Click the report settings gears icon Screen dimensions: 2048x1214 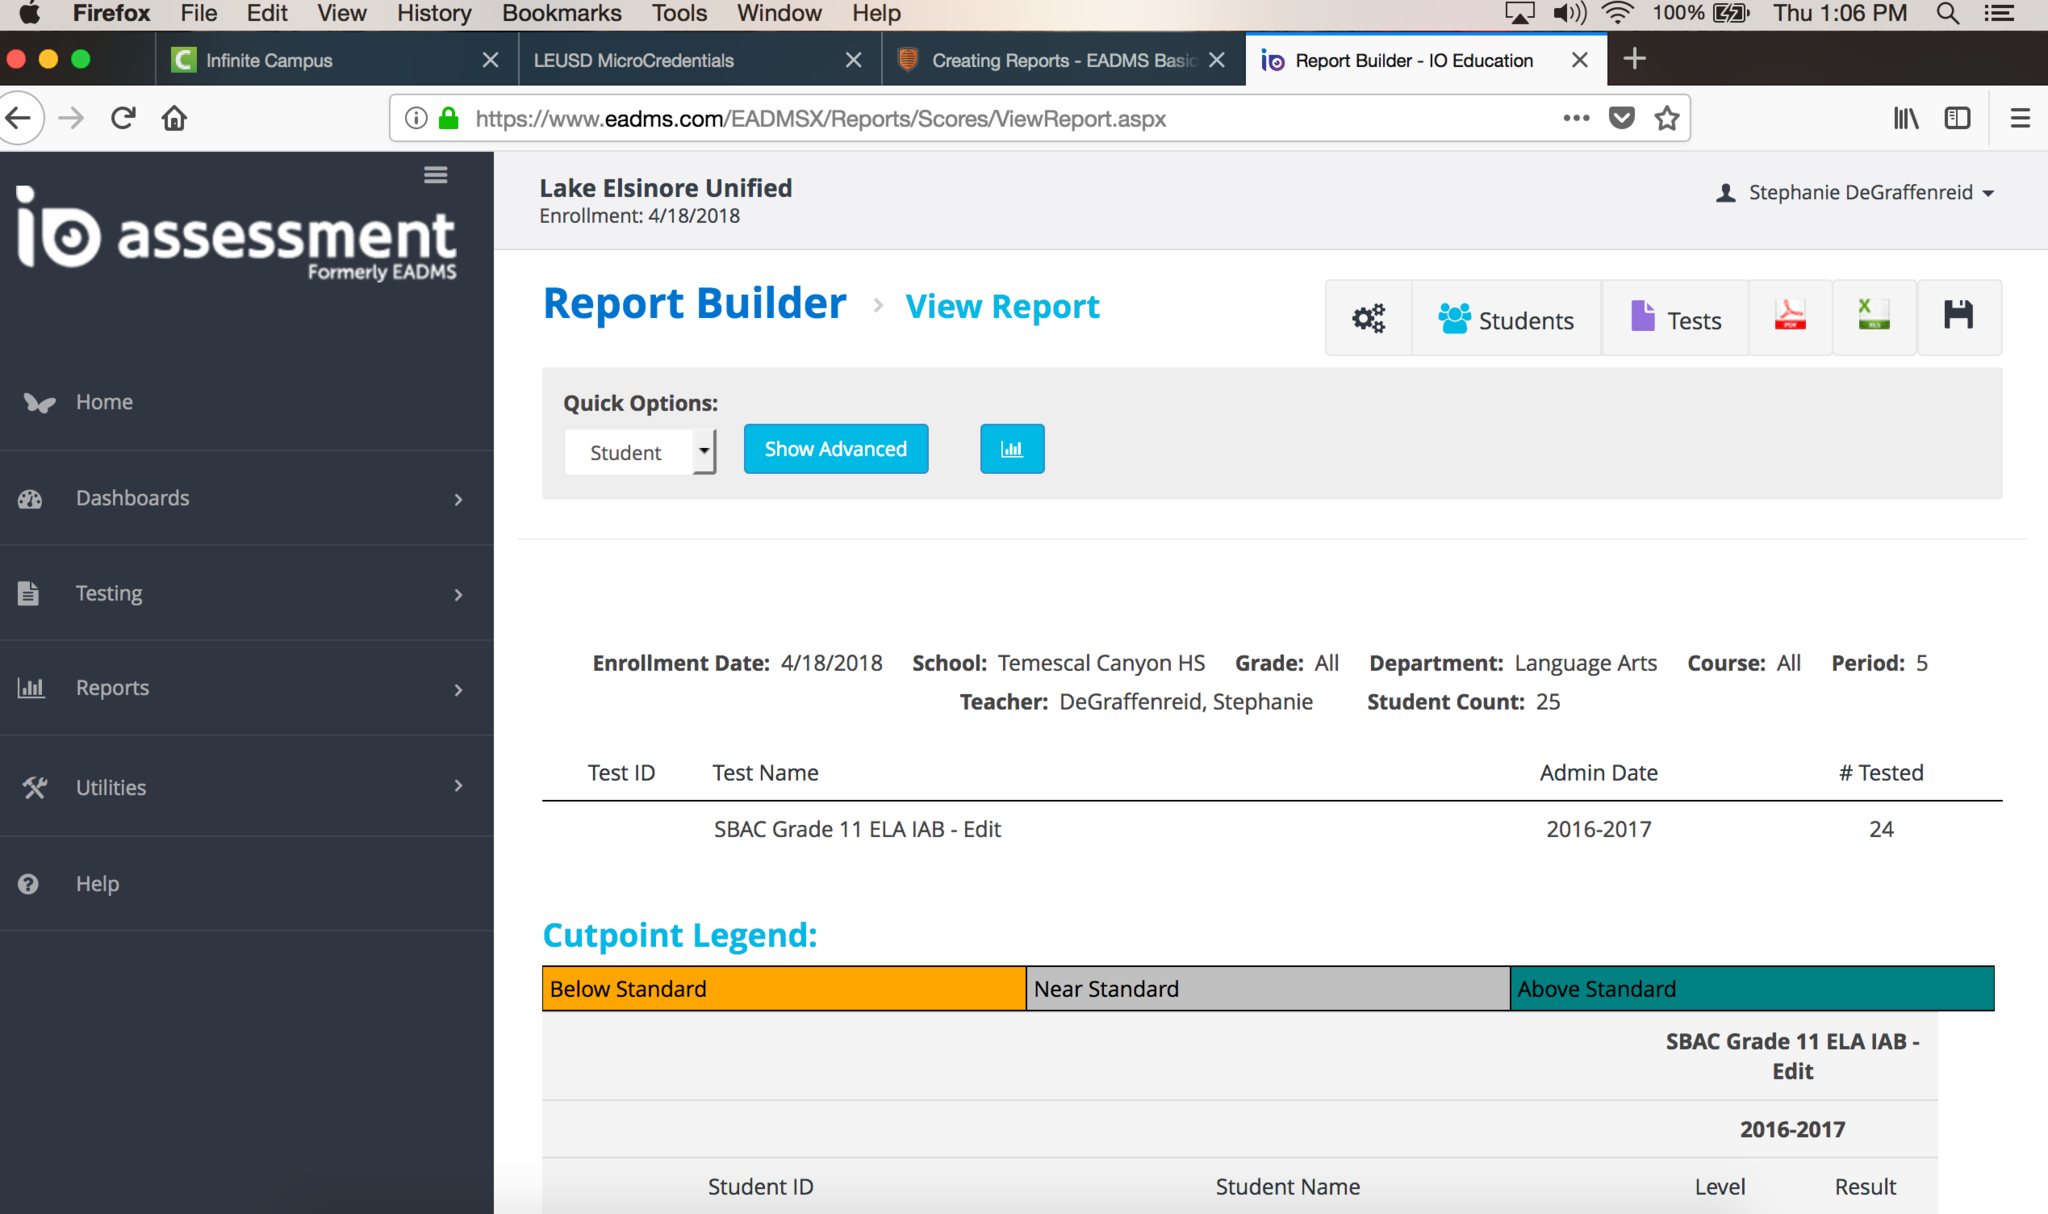point(1368,318)
